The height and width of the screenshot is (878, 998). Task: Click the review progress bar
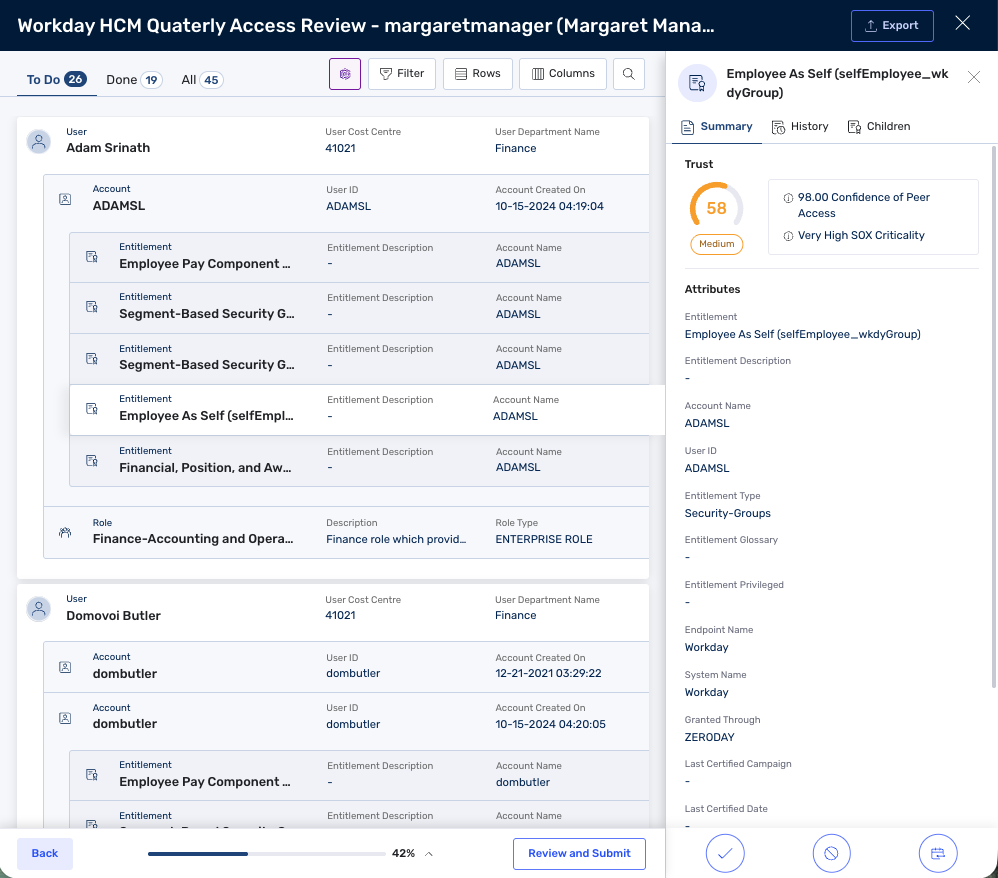click(267, 854)
